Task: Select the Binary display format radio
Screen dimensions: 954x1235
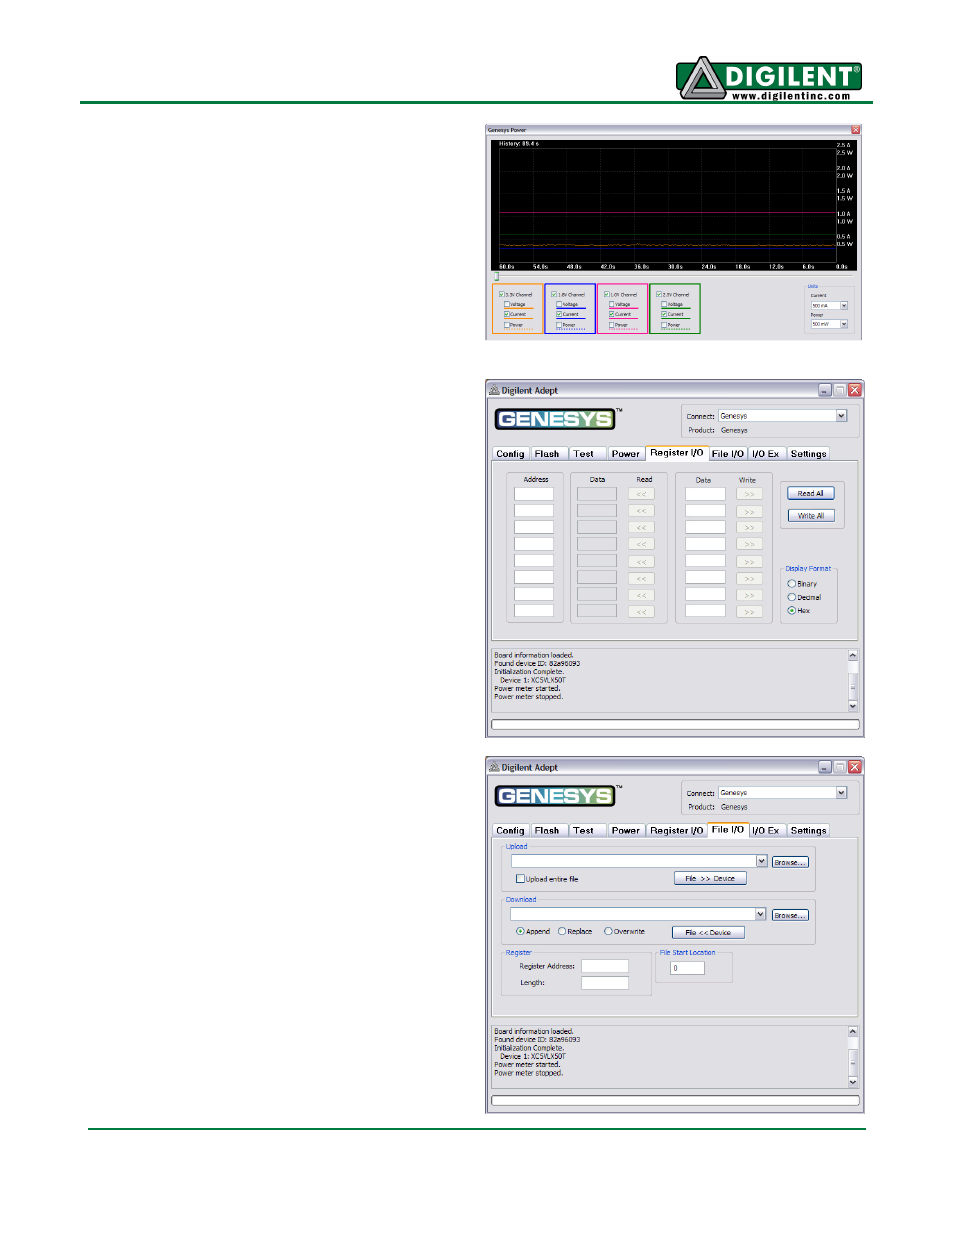Action: pos(792,584)
